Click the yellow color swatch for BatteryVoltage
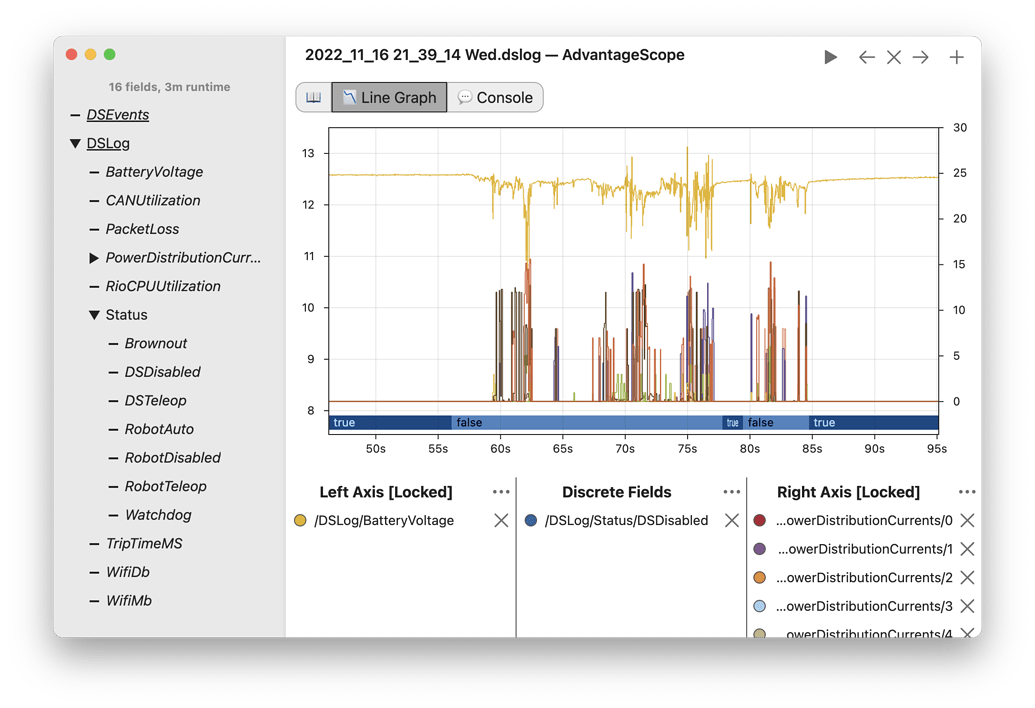This screenshot has height=708, width=1035. point(301,520)
